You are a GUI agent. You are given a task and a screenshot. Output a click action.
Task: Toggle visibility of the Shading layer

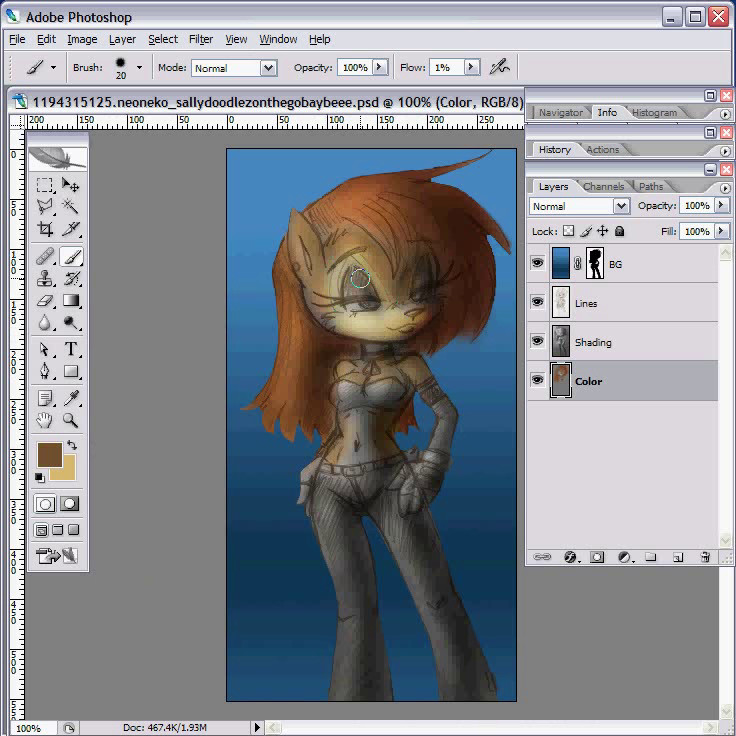click(x=538, y=342)
